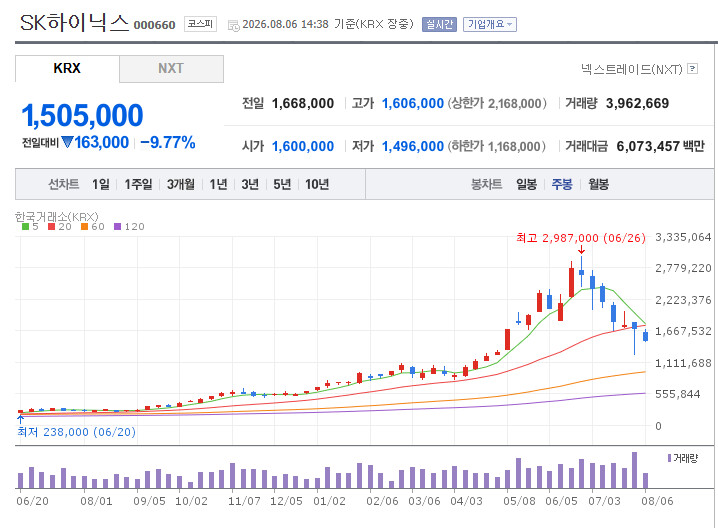Select the 1년 line chart range
The width and height of the screenshot is (718, 528).
(218, 184)
